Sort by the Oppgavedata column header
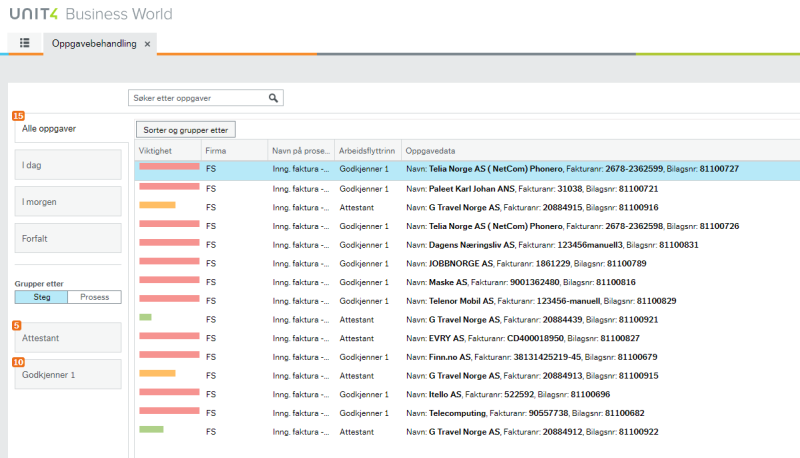Screen dimensions: 800x458 pyautogui.click(x=601, y=150)
